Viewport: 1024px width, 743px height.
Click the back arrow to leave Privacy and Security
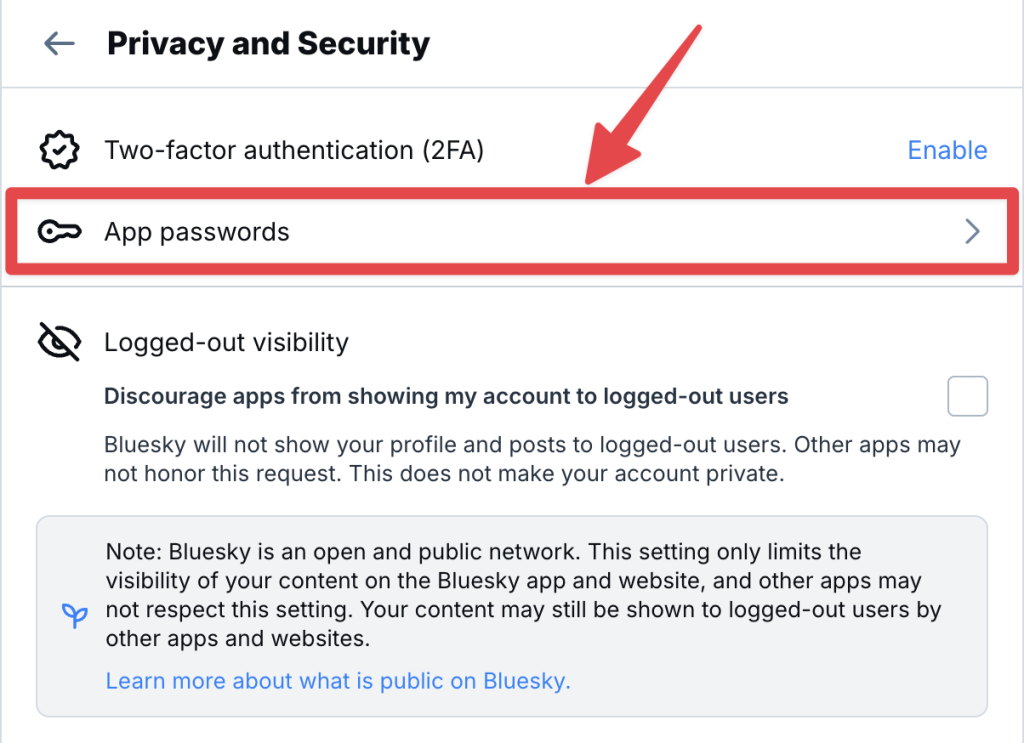point(58,43)
